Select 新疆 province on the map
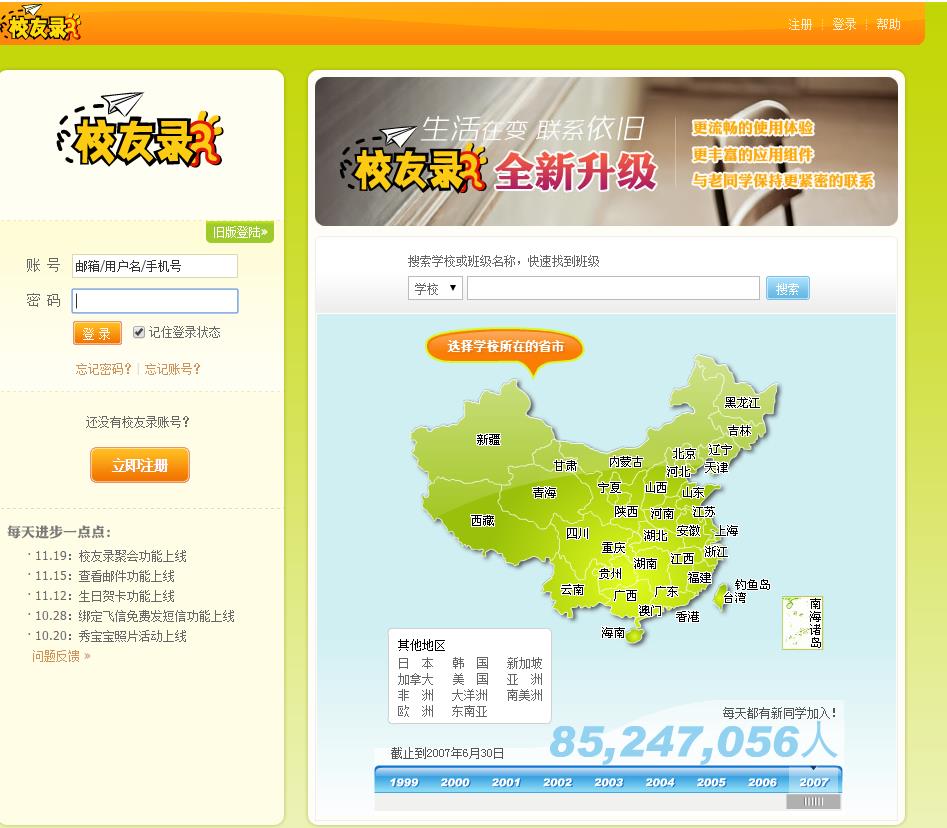 coord(488,440)
